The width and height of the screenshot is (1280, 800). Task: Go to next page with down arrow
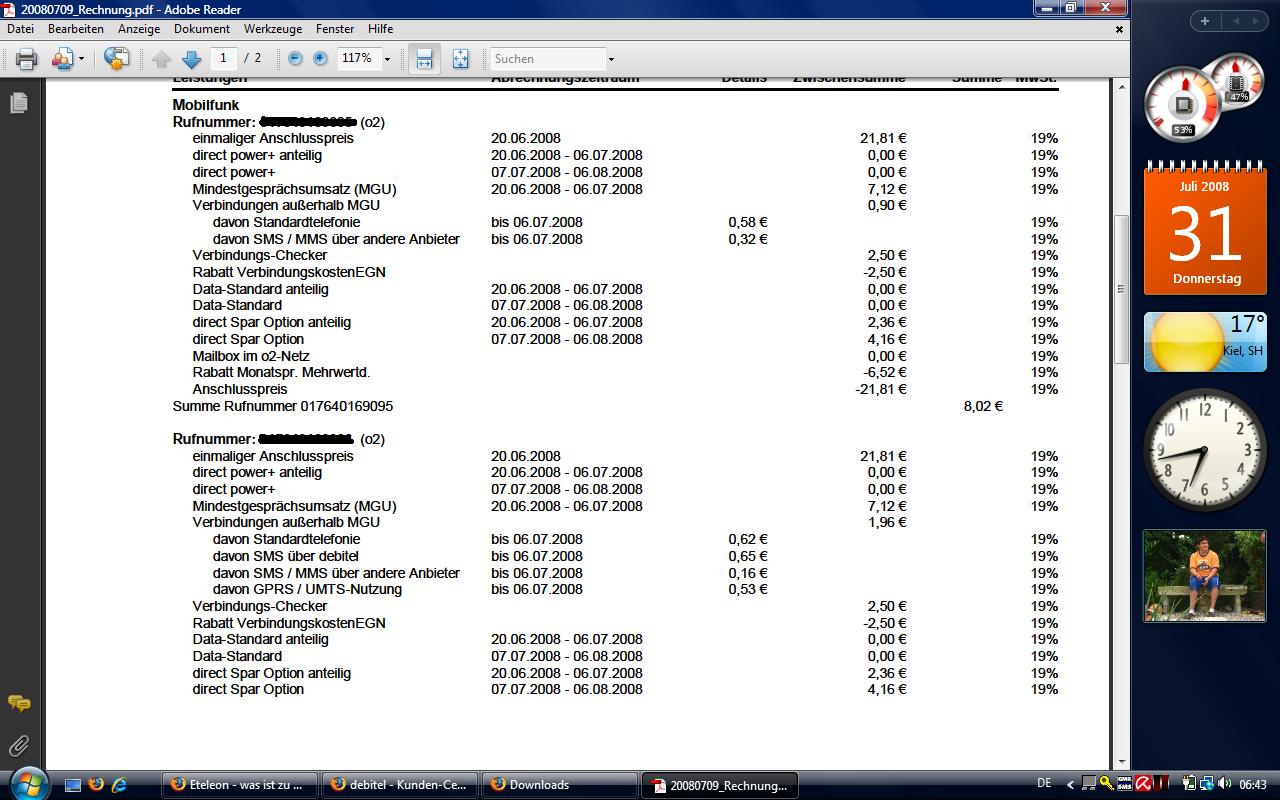tap(192, 59)
